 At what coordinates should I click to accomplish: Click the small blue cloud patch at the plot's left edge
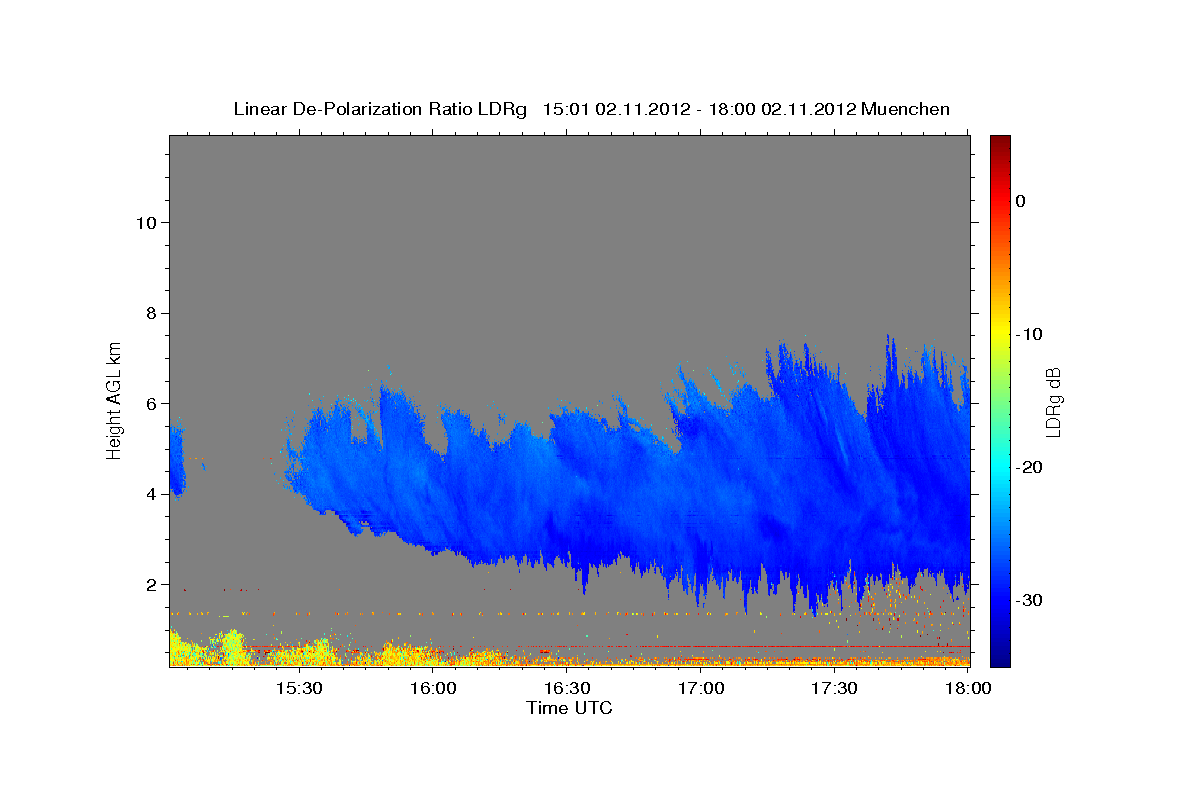click(x=177, y=461)
